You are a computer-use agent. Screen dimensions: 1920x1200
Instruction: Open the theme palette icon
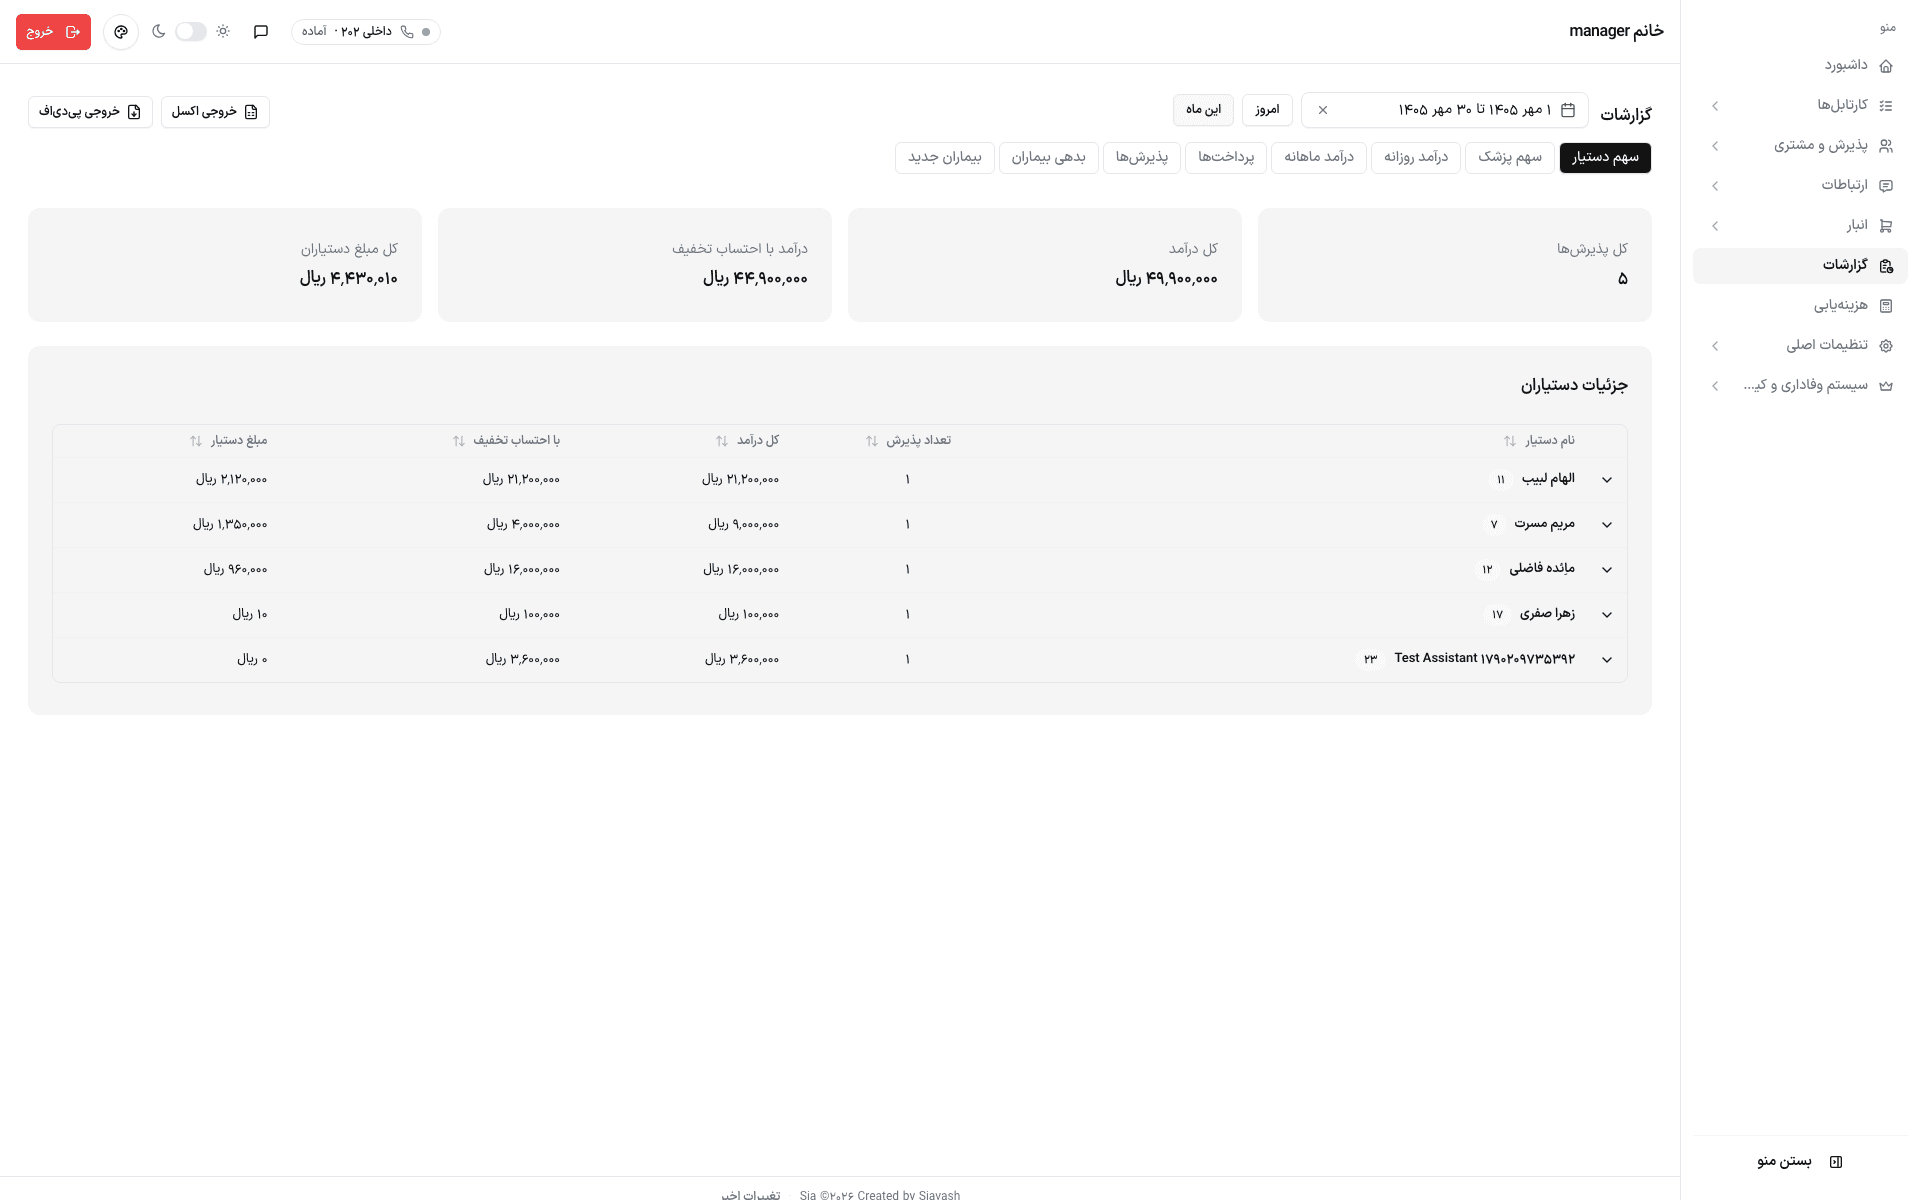121,32
